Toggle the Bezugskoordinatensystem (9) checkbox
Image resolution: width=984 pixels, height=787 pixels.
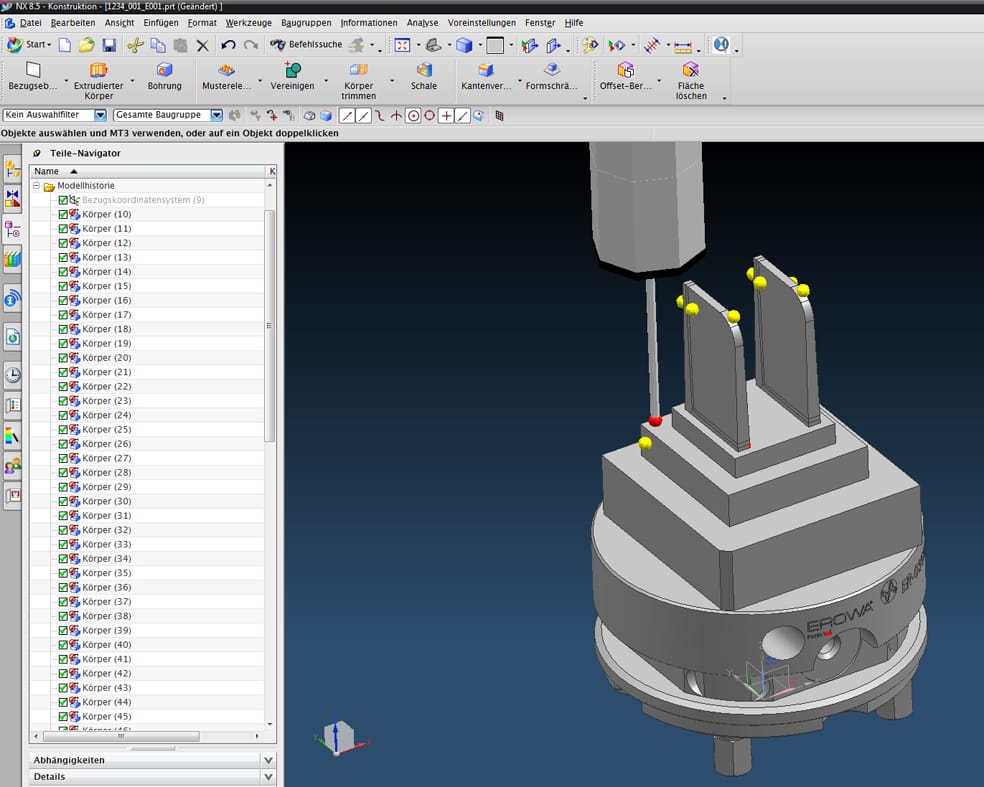tap(63, 200)
